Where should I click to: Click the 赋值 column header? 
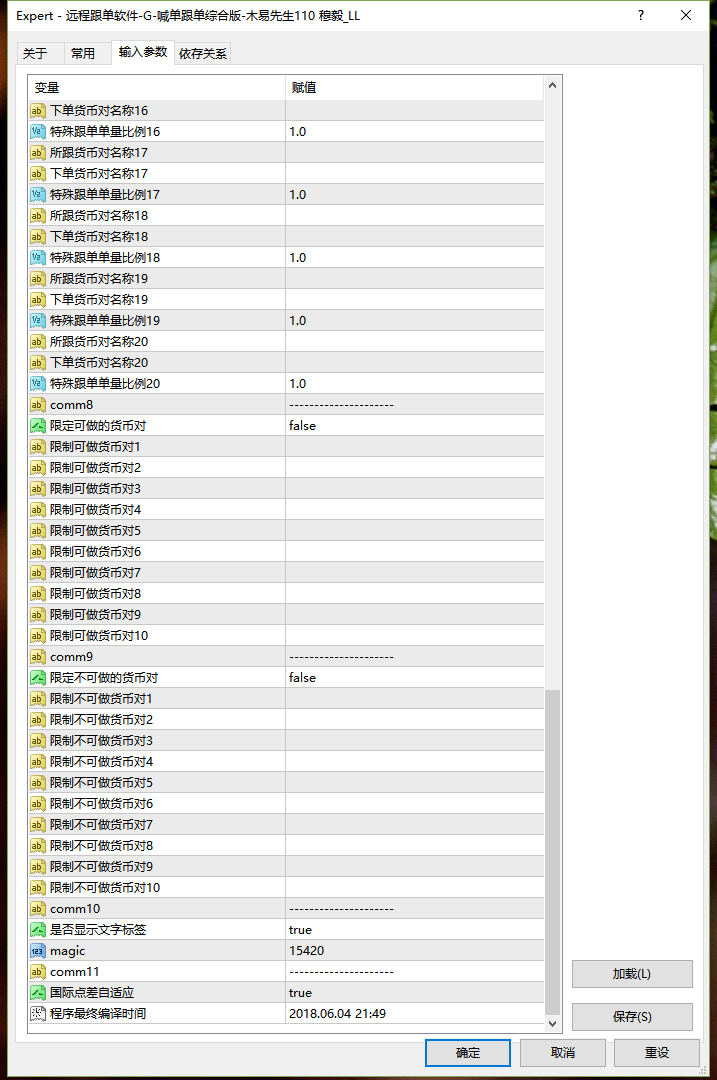415,87
